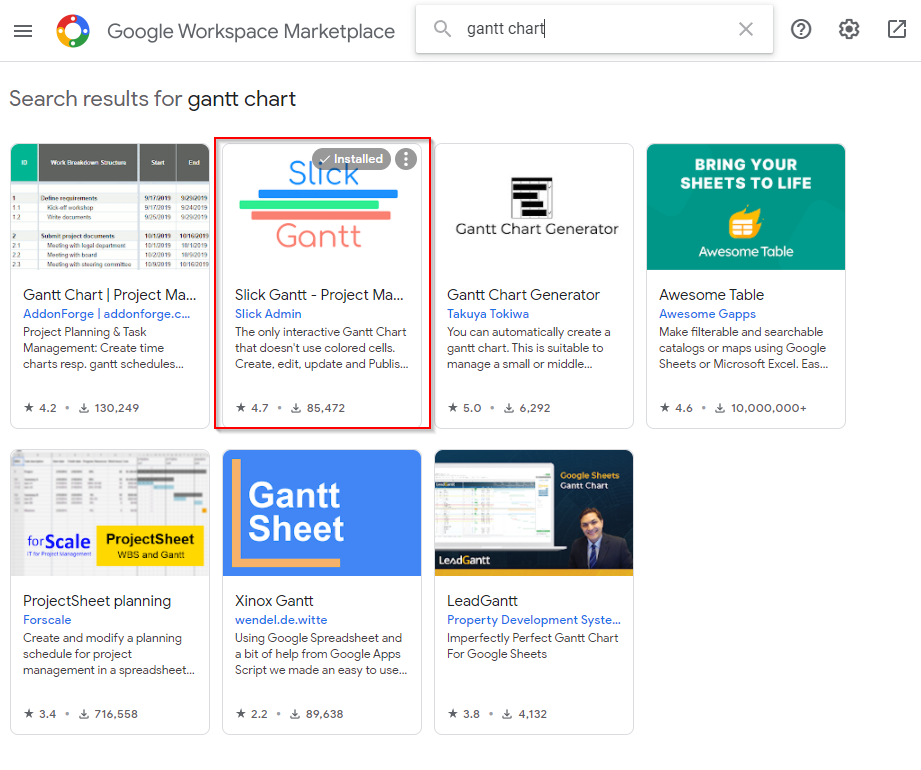
Task: Open the Awesome Table app image
Action: pos(746,207)
